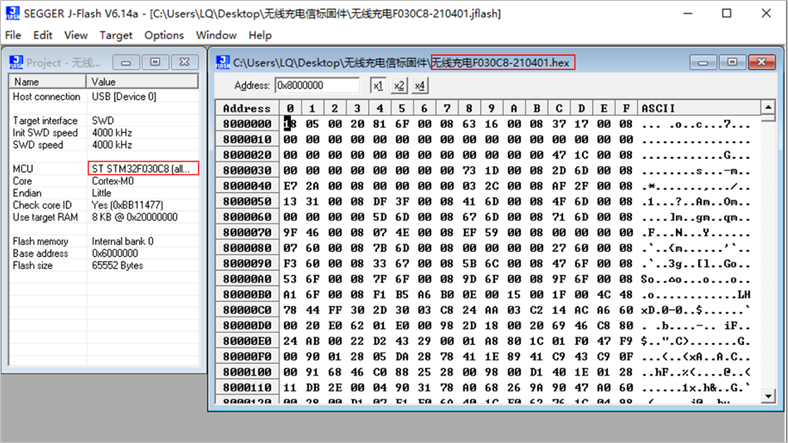Viewport: 788px width, 443px height.
Task: Select the Endian value Little
Action: pyautogui.click(x=102, y=193)
